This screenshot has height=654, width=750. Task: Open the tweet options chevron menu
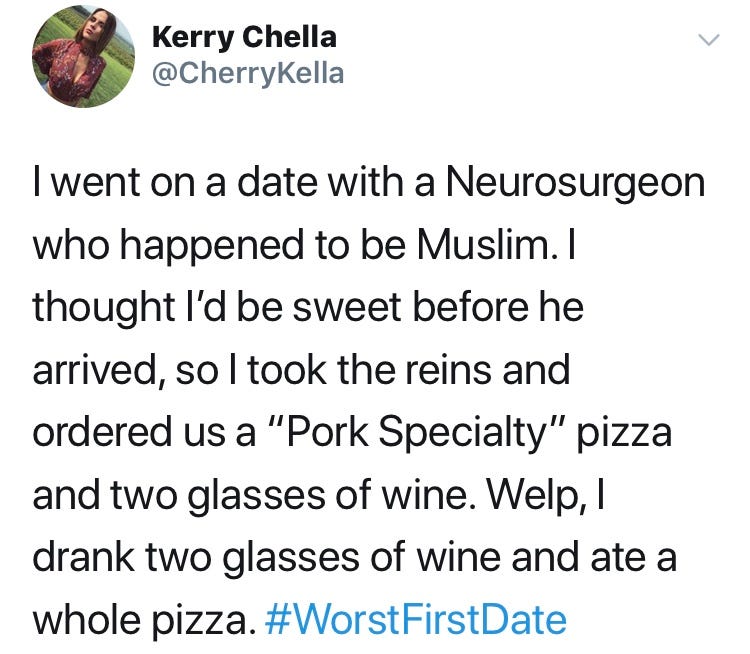pyautogui.click(x=708, y=41)
